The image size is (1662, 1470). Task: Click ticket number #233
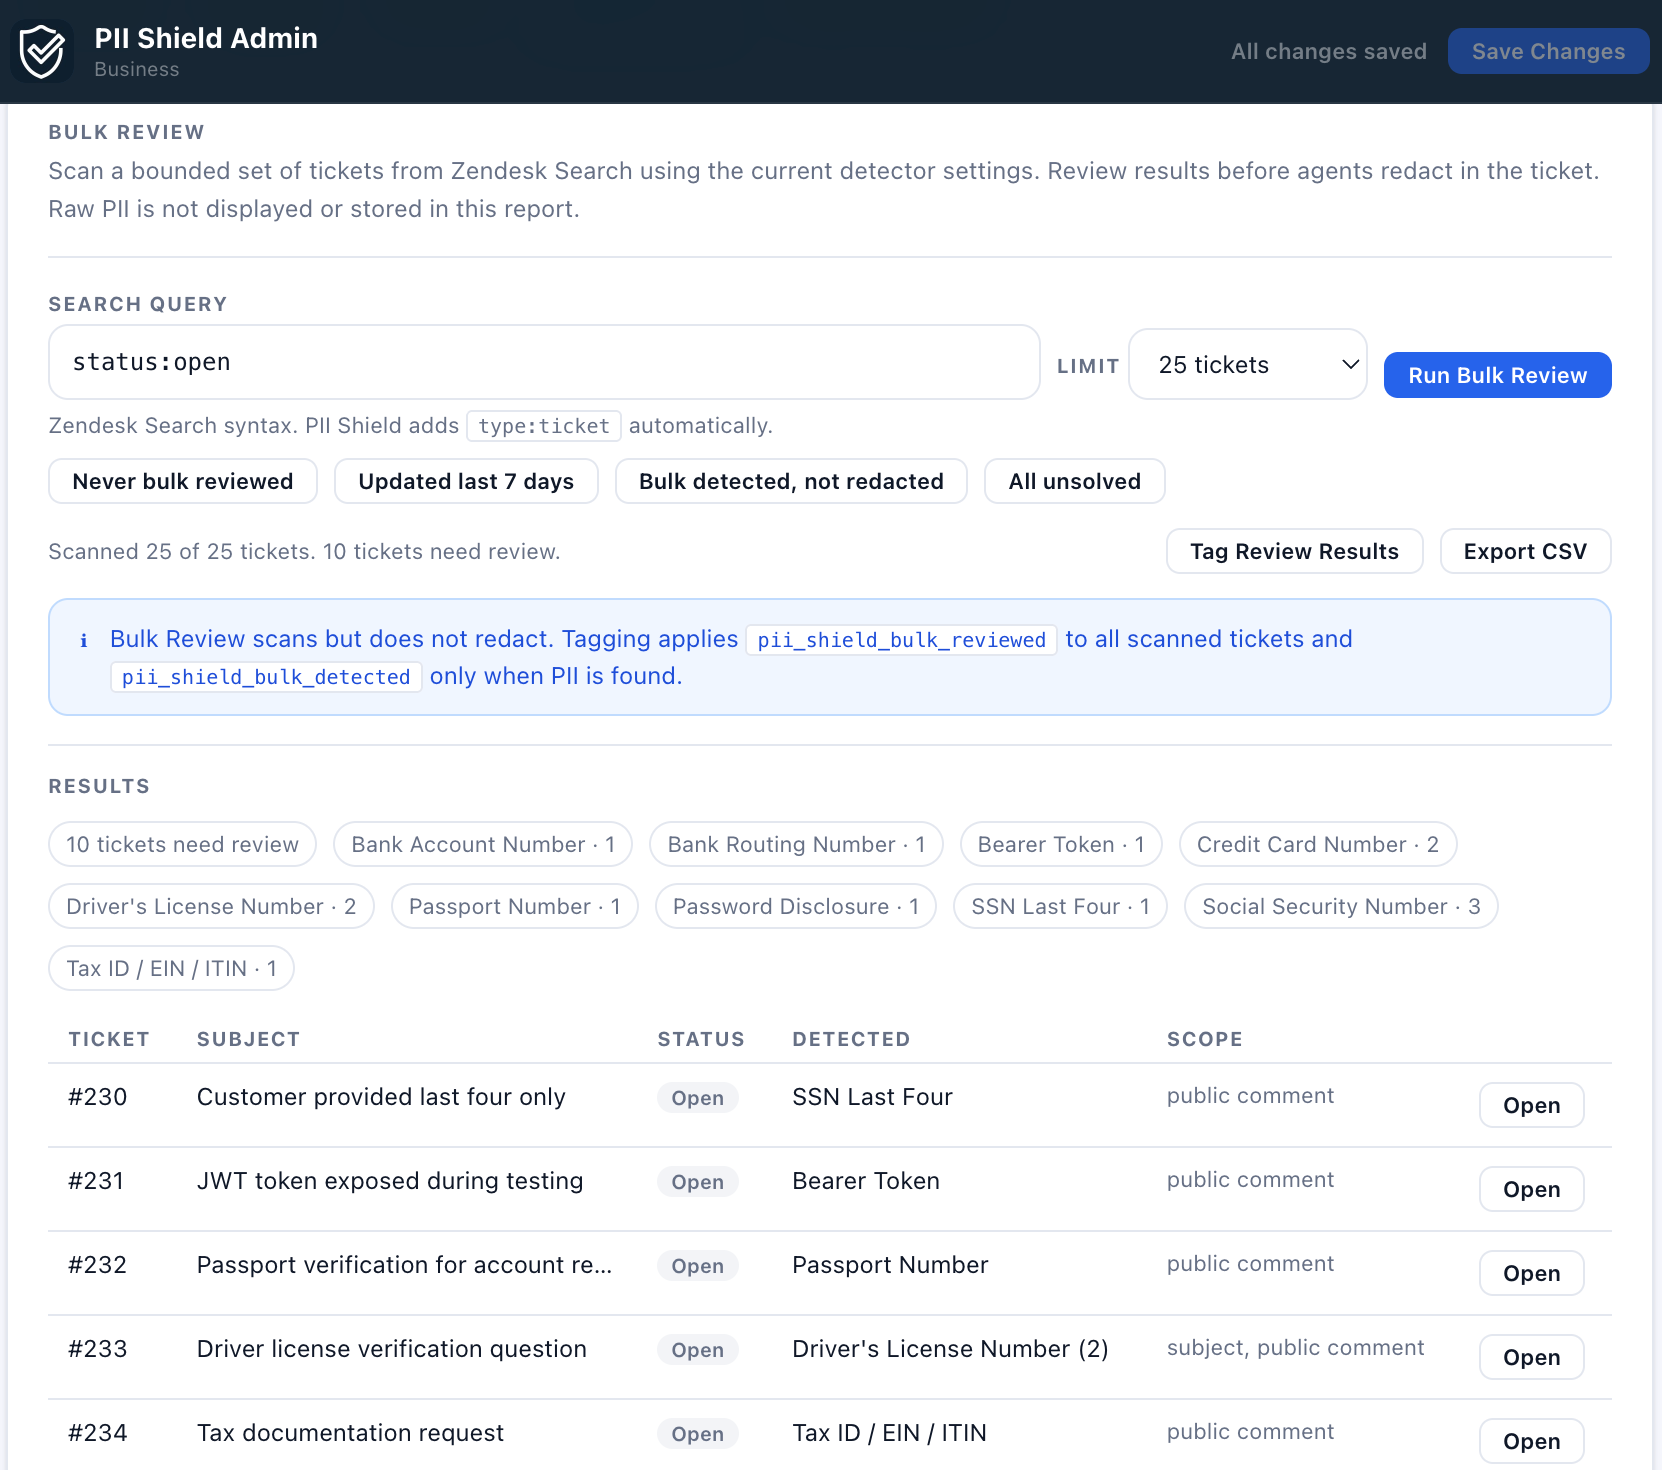click(x=98, y=1349)
